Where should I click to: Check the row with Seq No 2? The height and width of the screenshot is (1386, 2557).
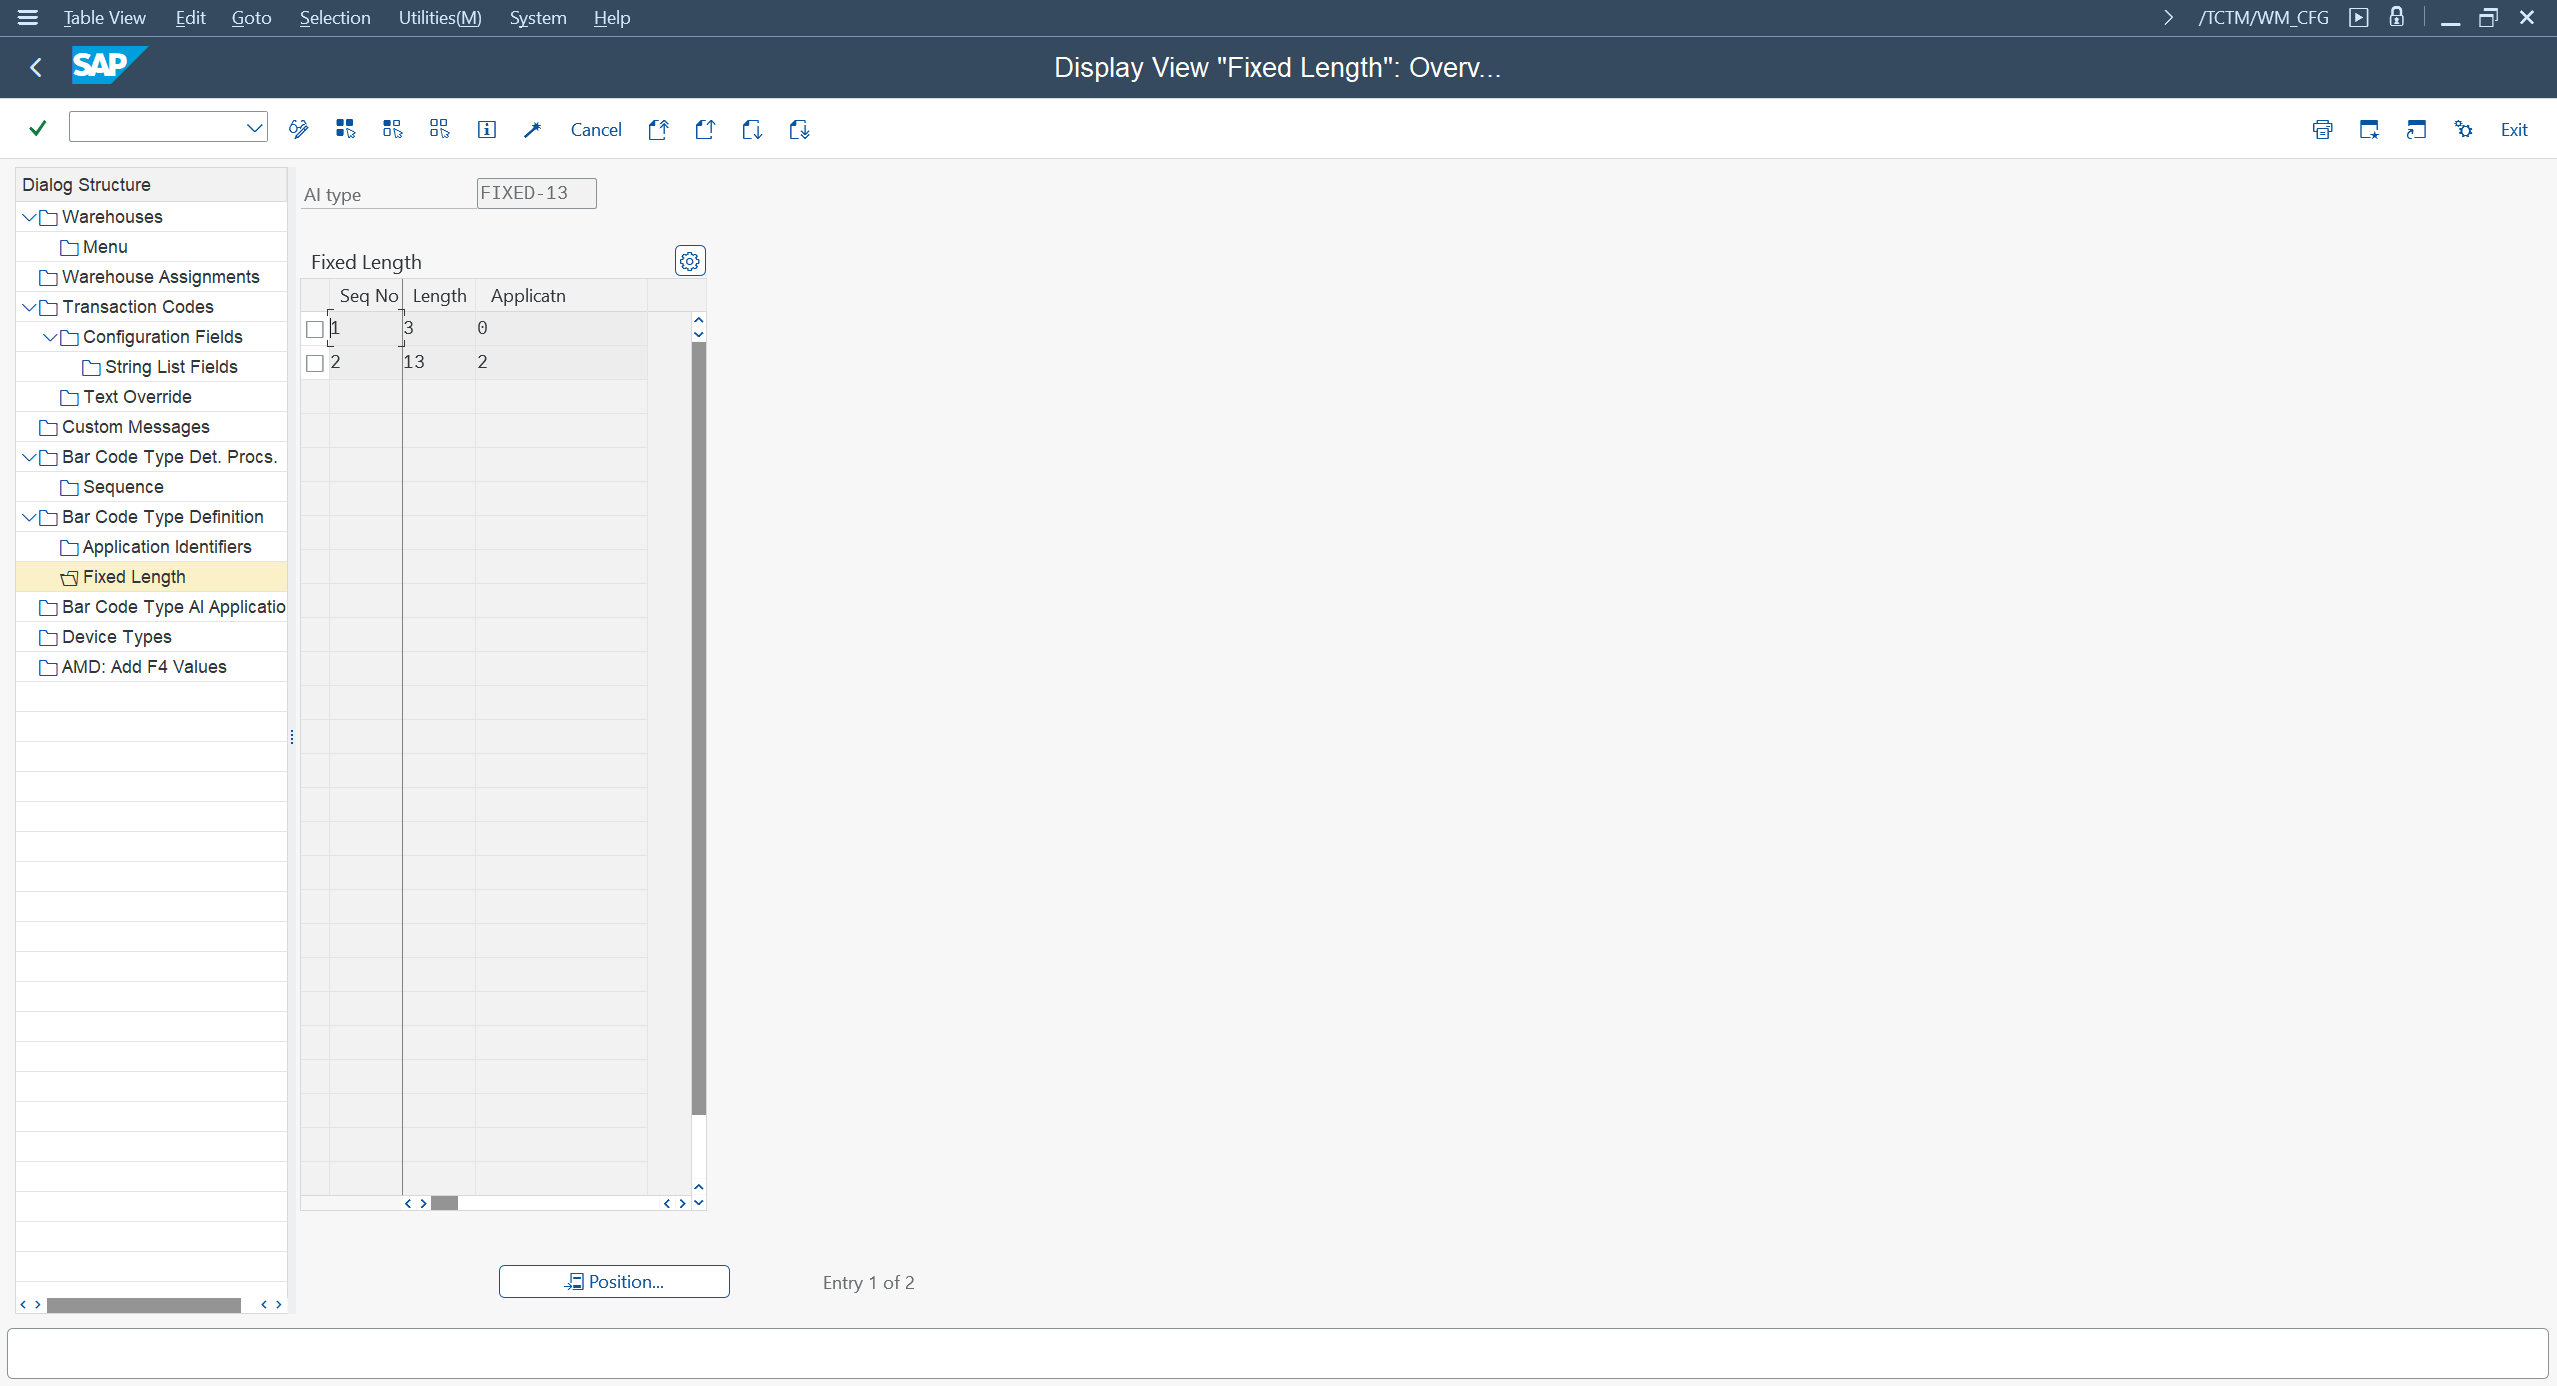tap(315, 363)
